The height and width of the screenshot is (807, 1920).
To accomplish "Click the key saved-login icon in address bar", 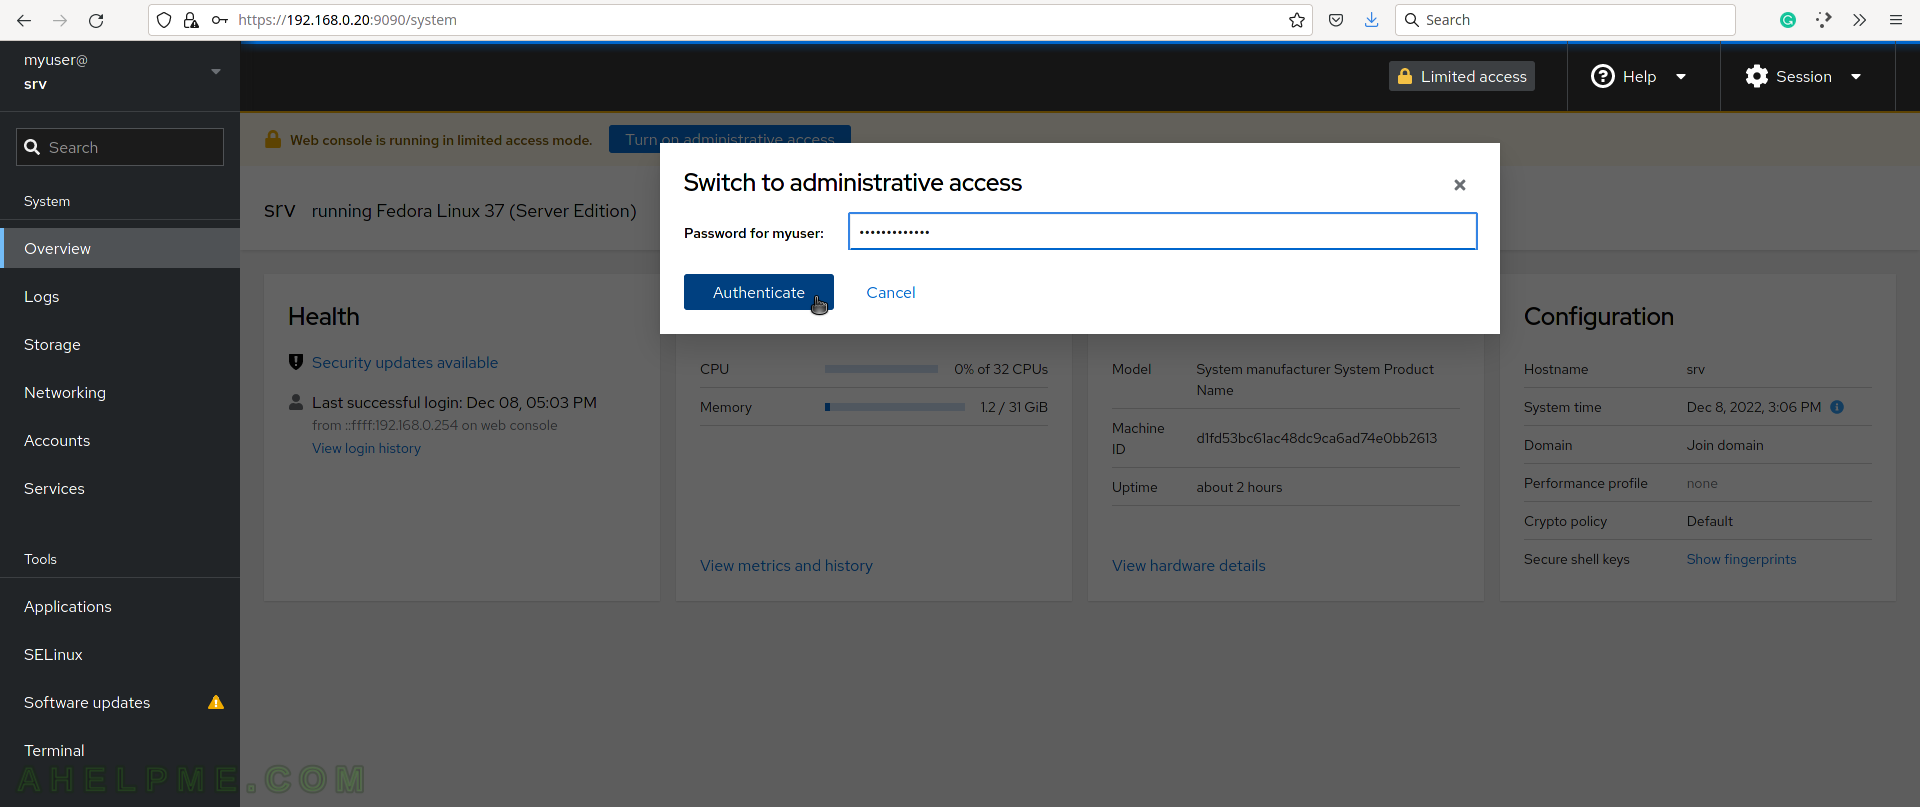I will click(220, 20).
